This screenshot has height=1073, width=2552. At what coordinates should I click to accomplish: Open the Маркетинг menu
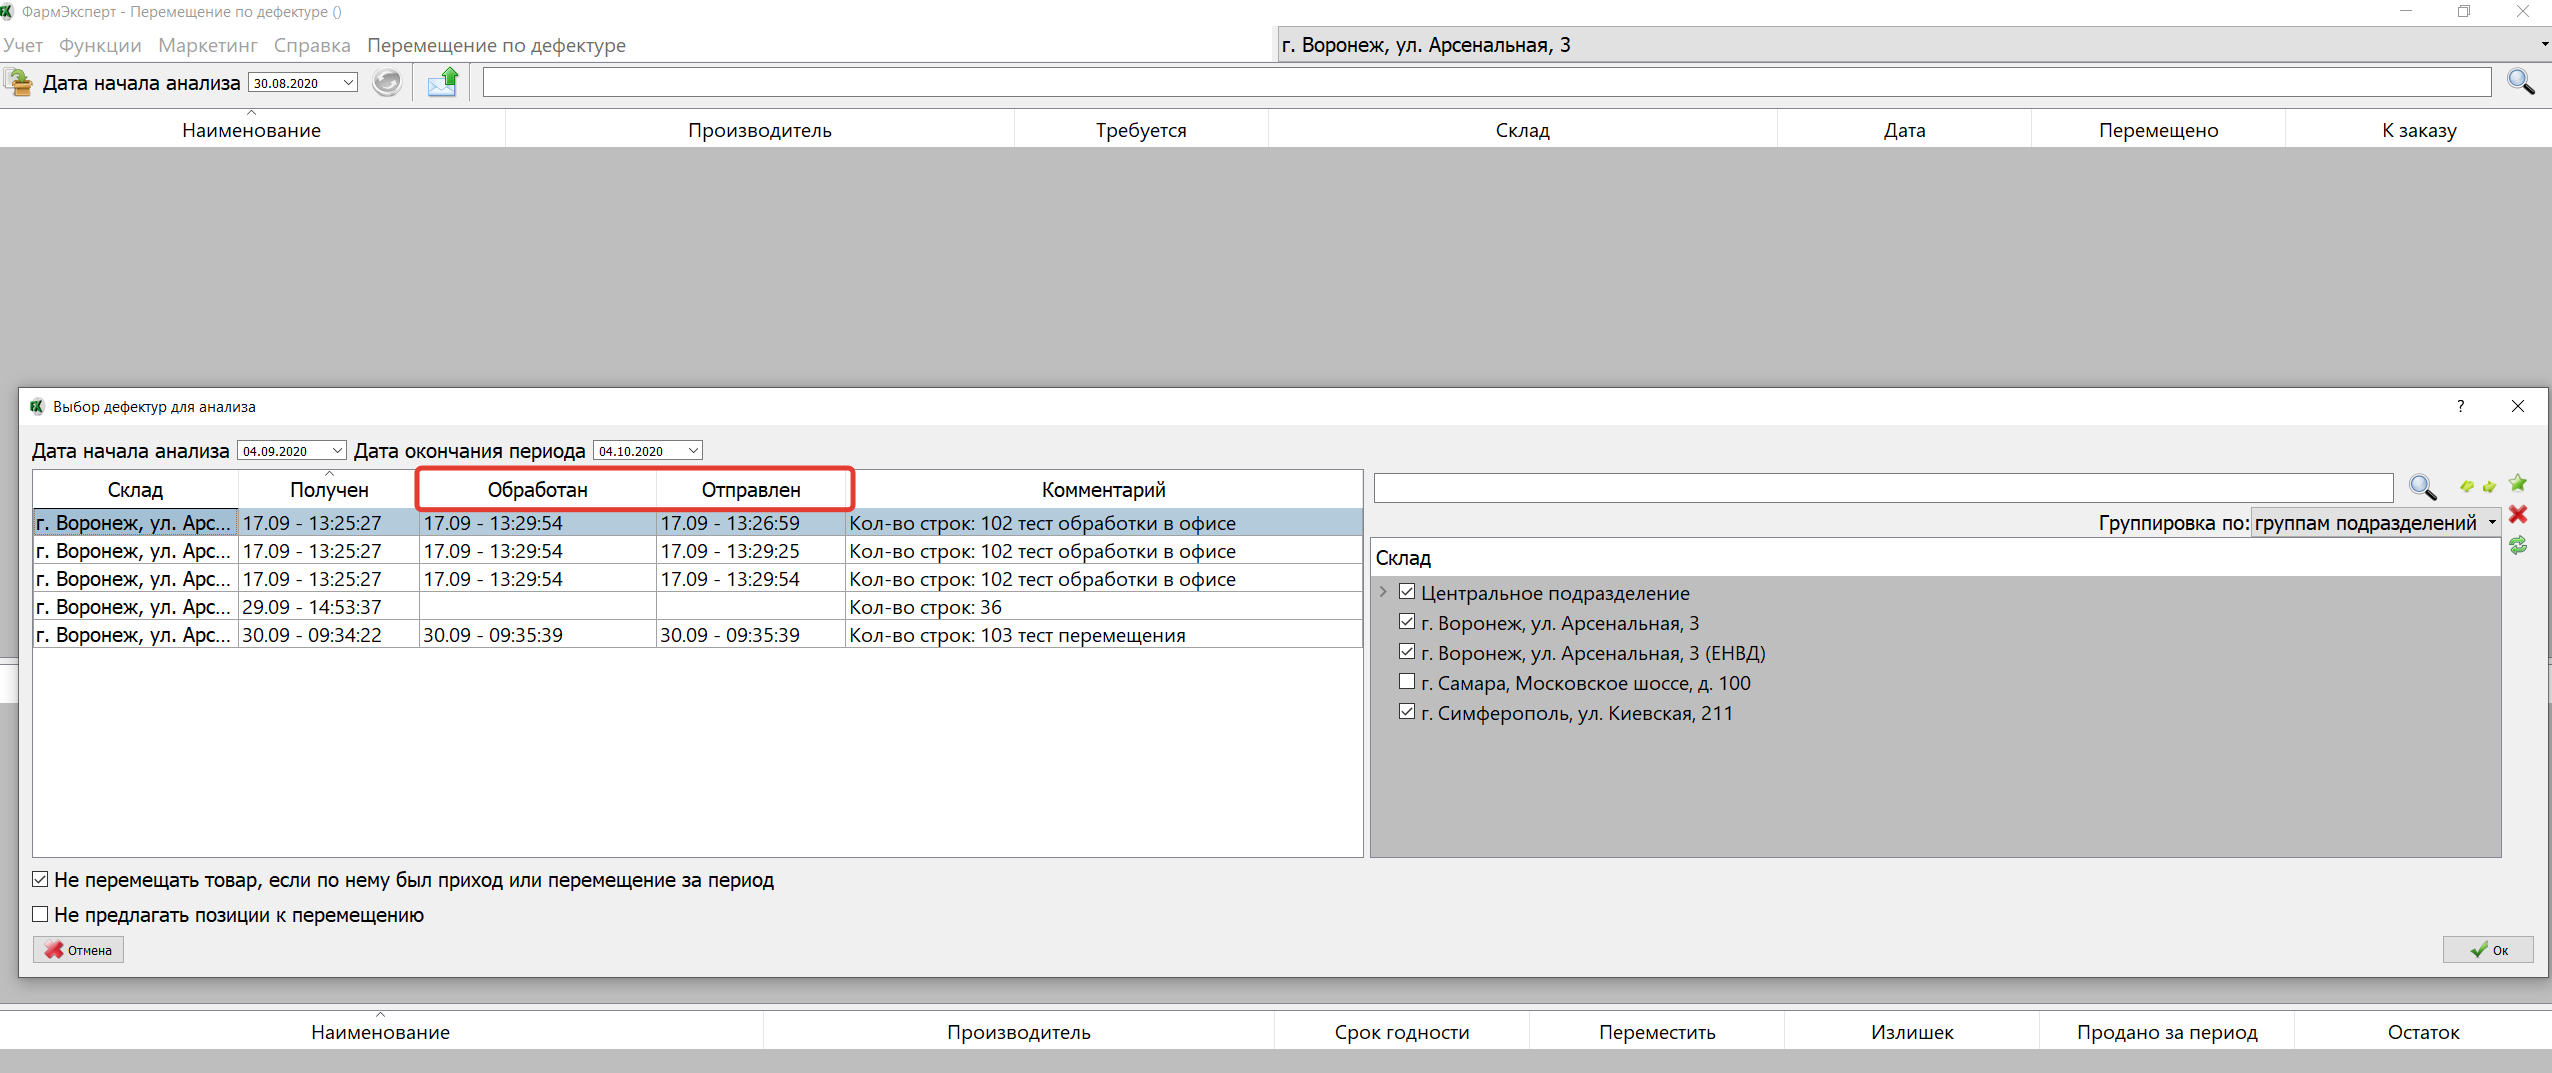coord(207,45)
